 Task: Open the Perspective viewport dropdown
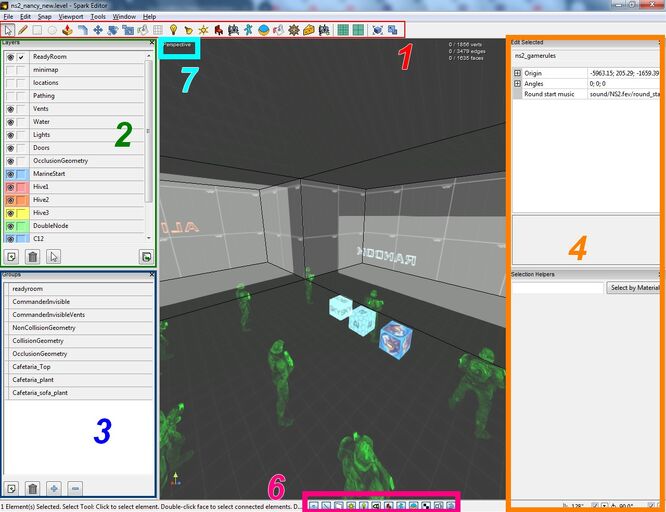coord(178,45)
